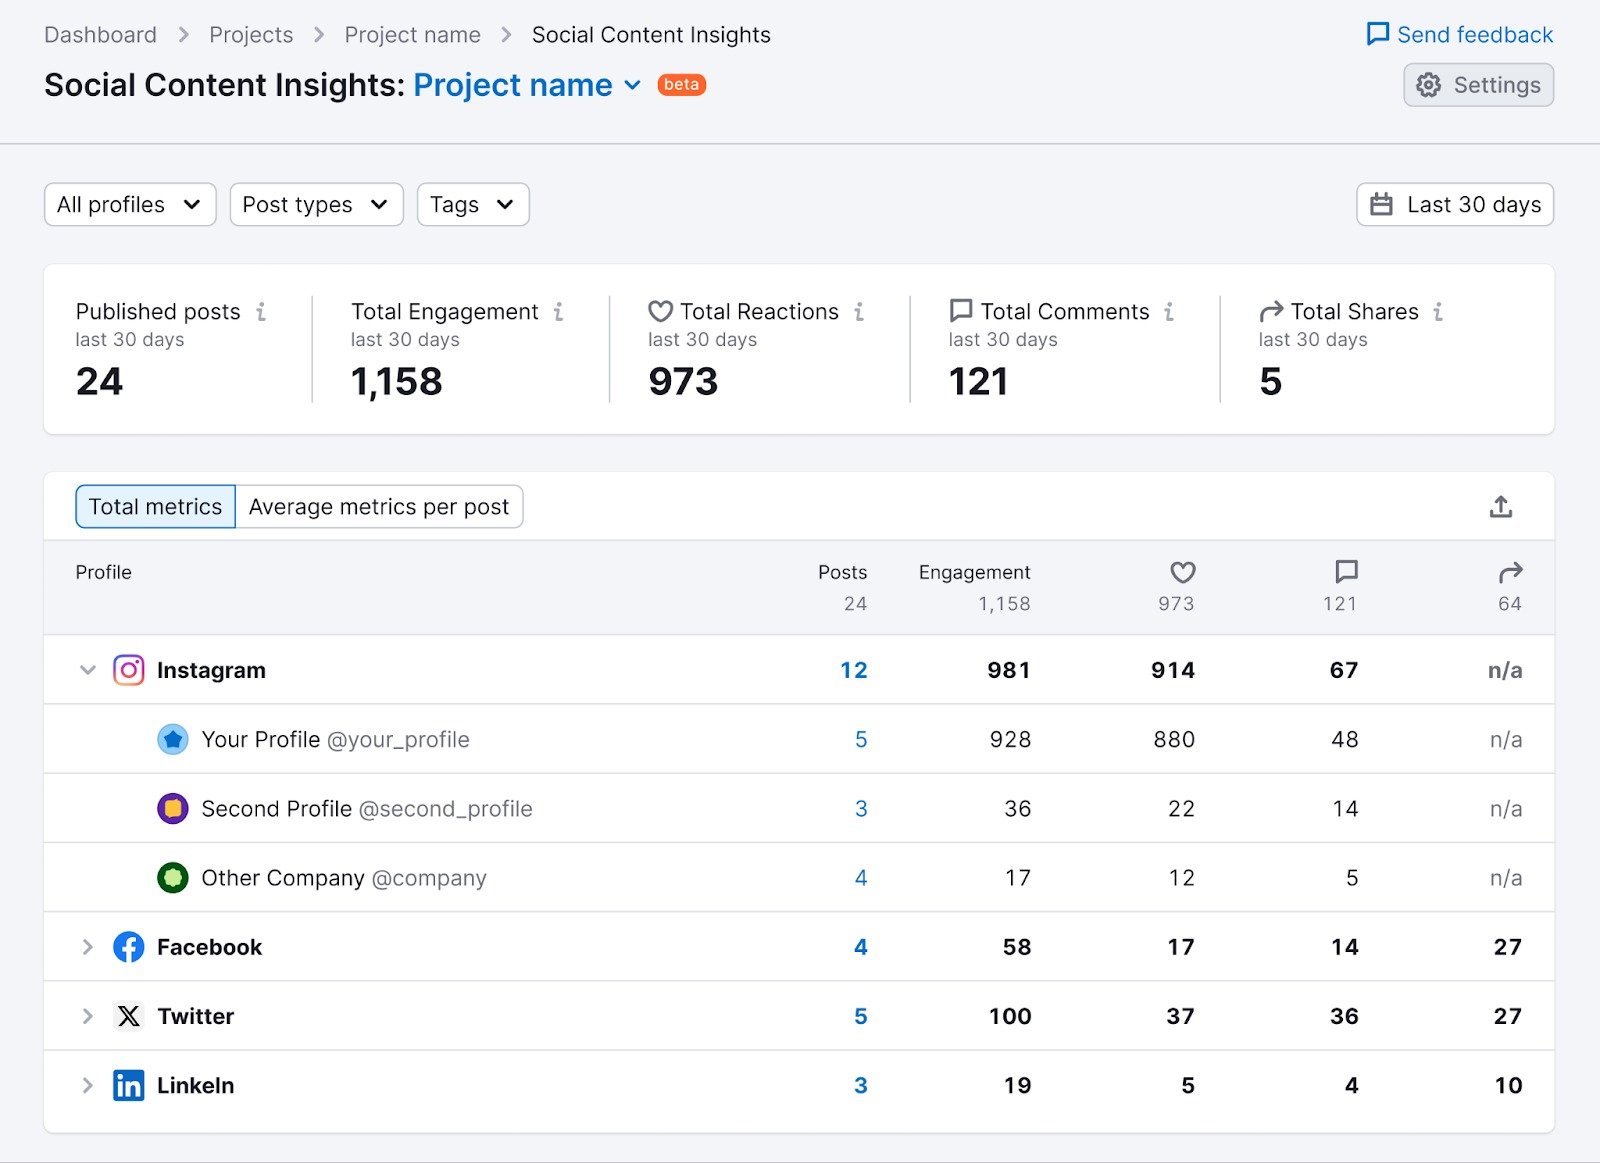
Task: Switch to Average metrics per post tab
Action: tap(380, 506)
